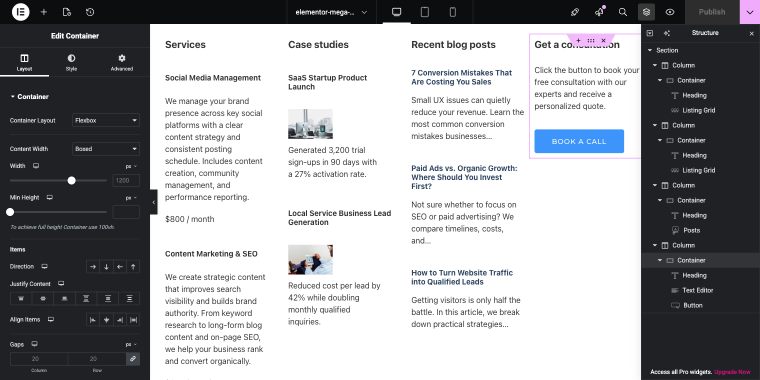Collapse the left panel with the arrow handle
760x380 pixels.
coord(154,202)
